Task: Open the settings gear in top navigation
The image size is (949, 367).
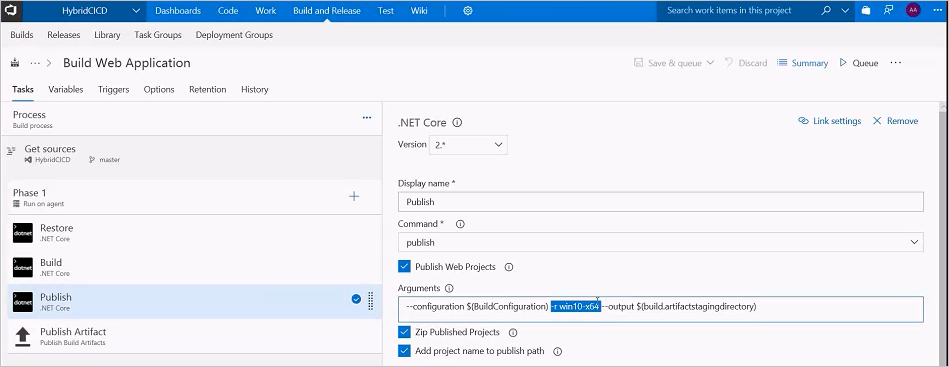Action: pos(468,11)
